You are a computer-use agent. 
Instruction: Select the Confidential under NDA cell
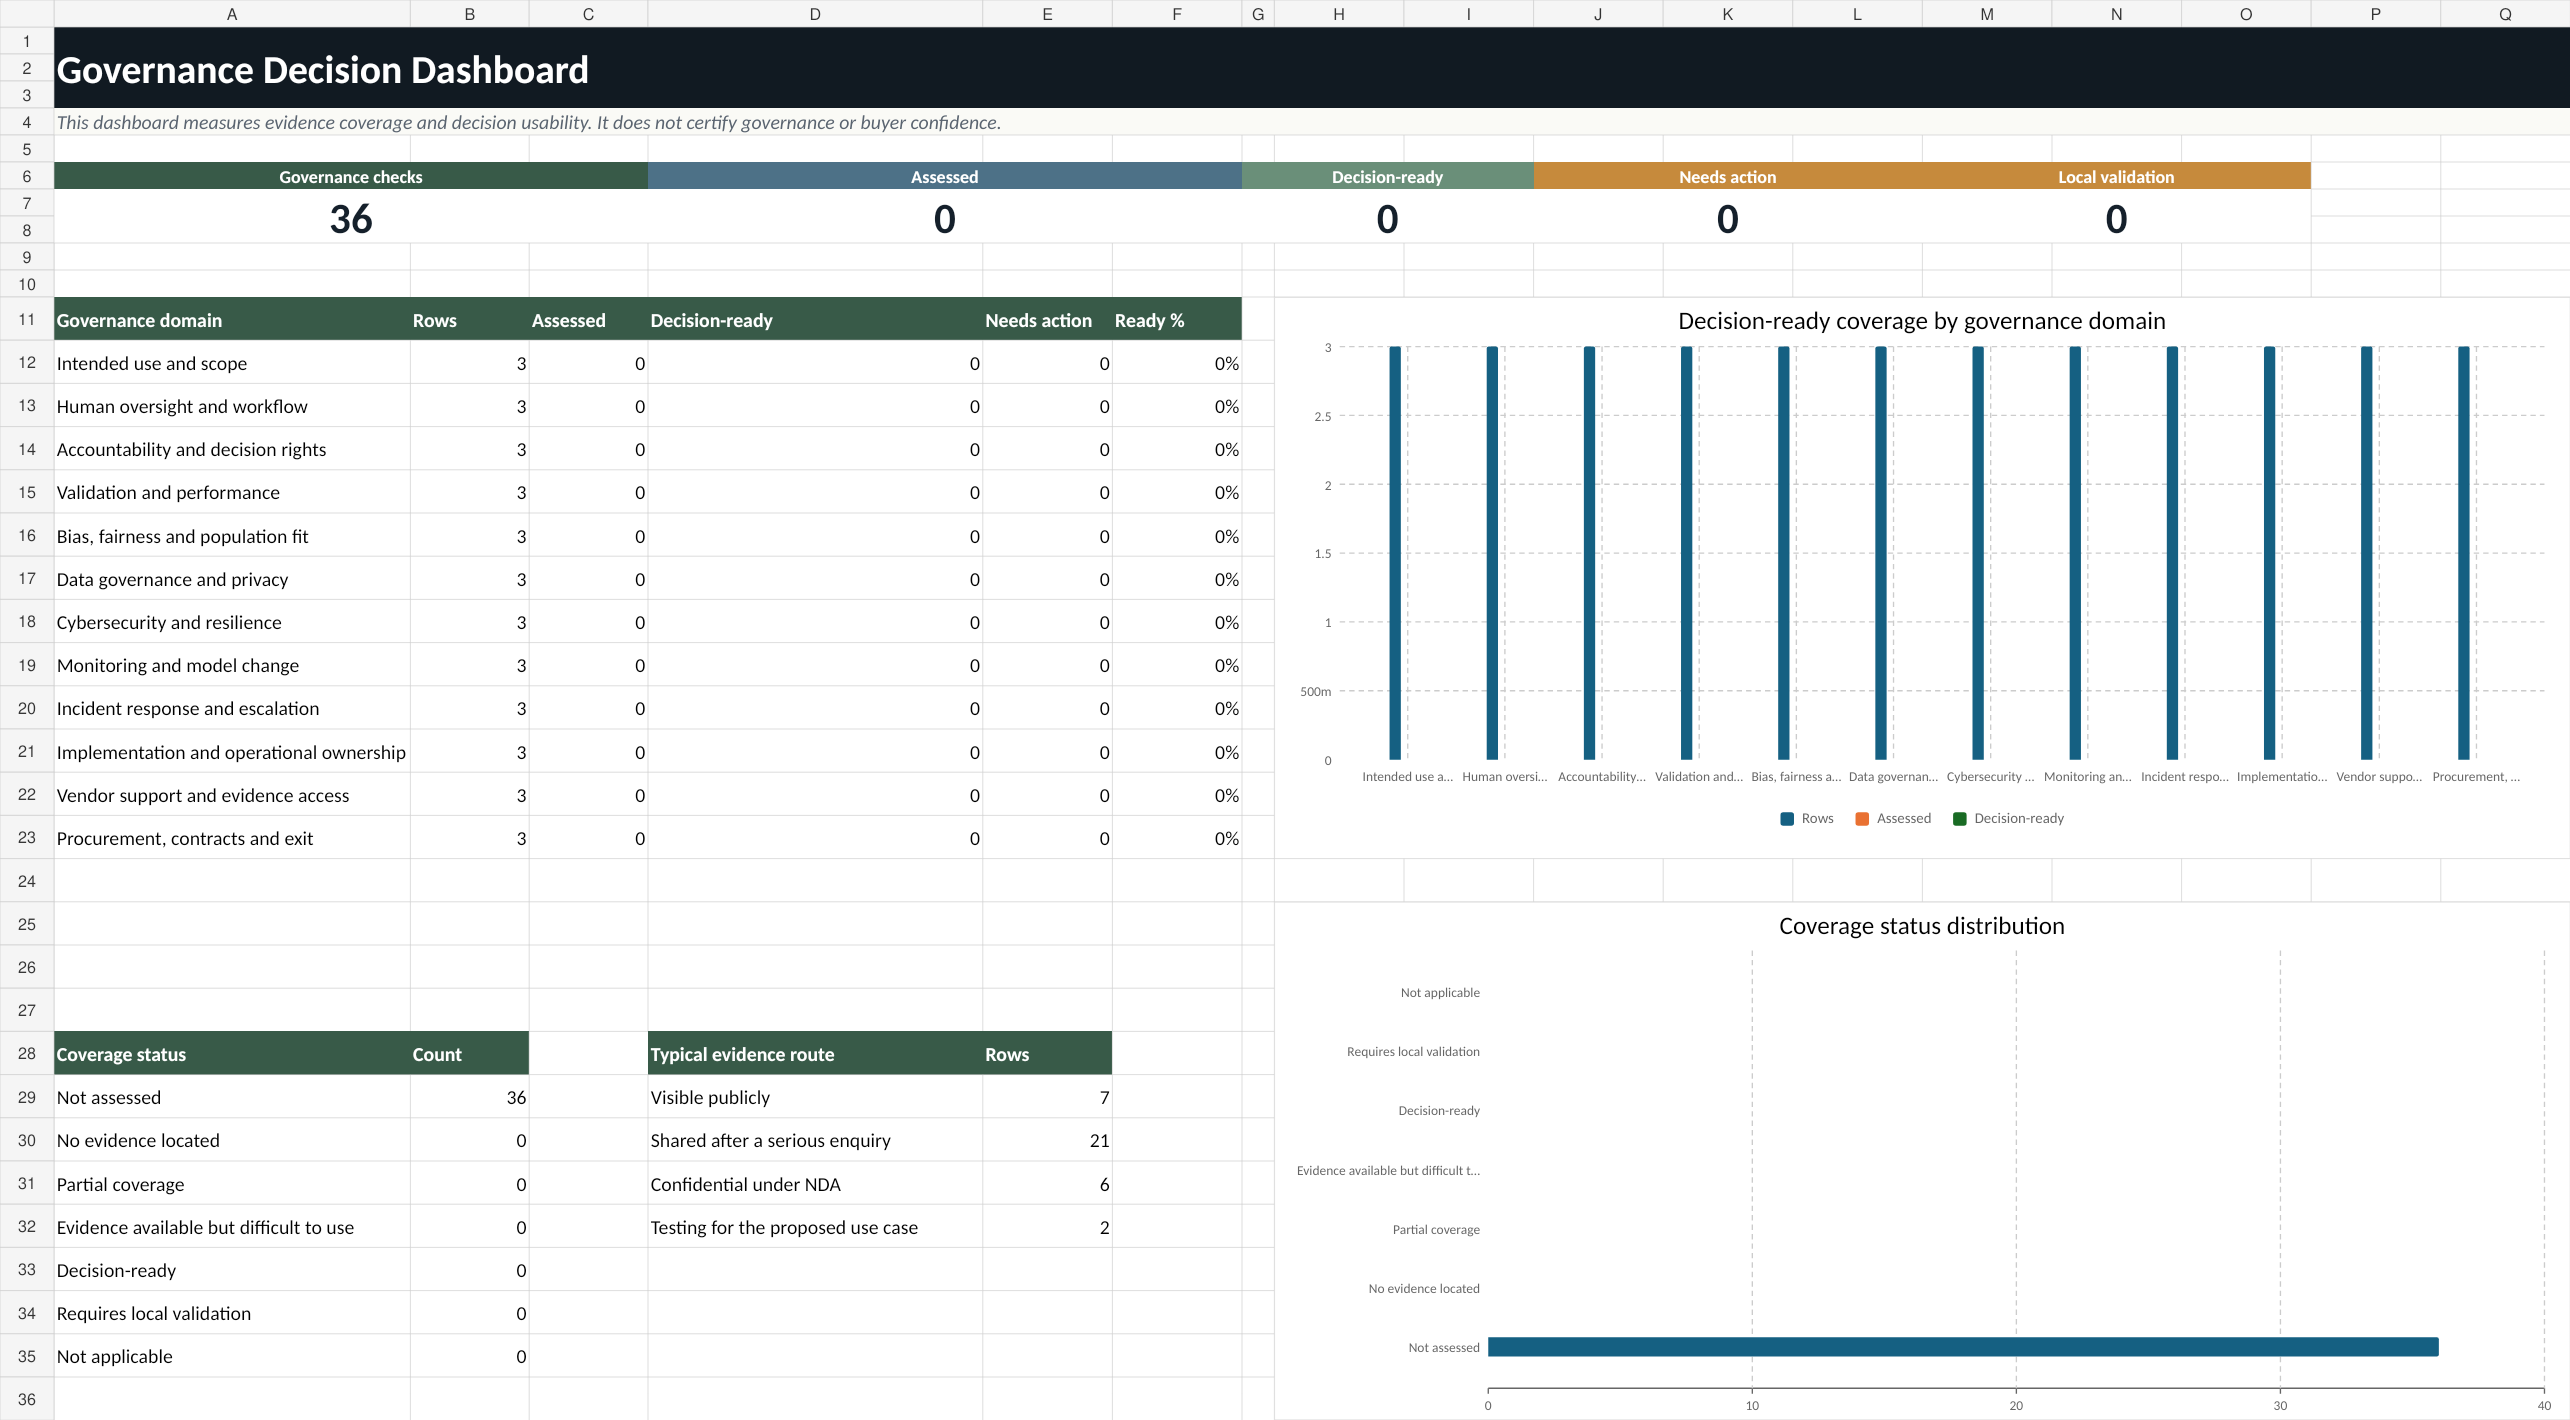[x=815, y=1184]
